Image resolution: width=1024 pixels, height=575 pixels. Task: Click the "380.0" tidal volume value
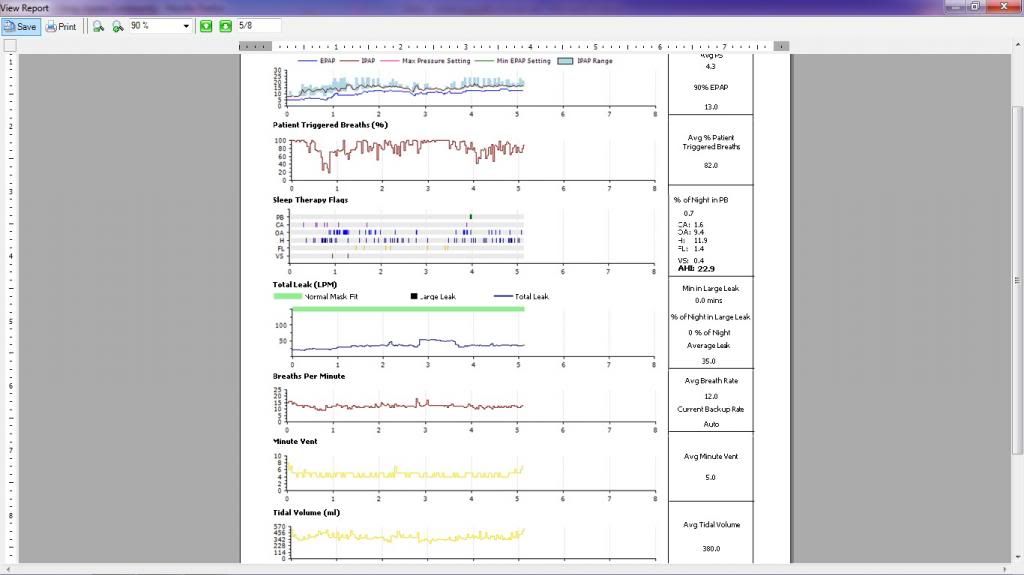coord(711,549)
